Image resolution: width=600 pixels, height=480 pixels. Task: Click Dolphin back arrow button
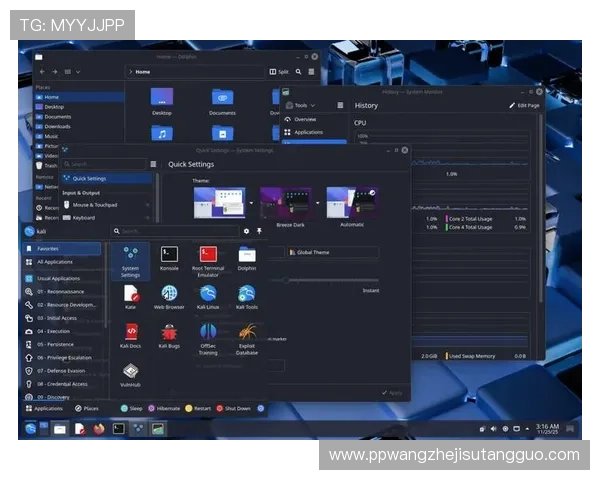pos(42,72)
